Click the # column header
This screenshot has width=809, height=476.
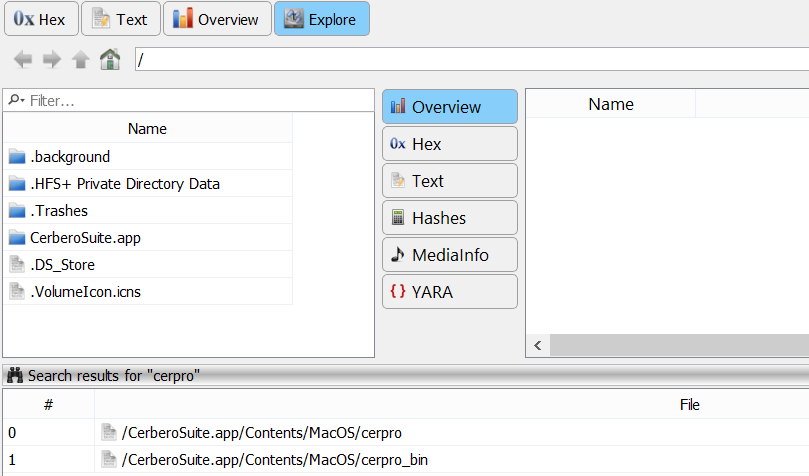[x=48, y=405]
